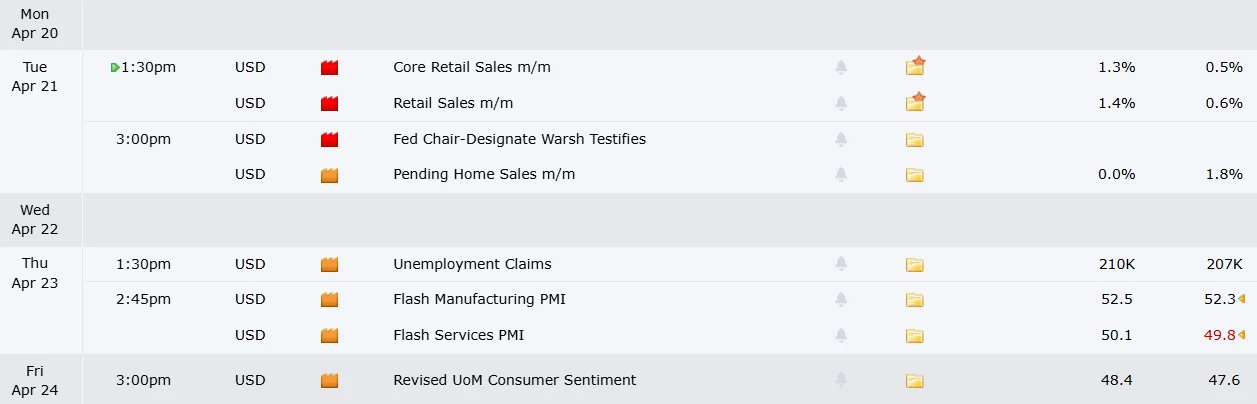The image size is (1257, 404).
Task: Open detail folder for Warsh Testifies event
Action: [914, 140]
